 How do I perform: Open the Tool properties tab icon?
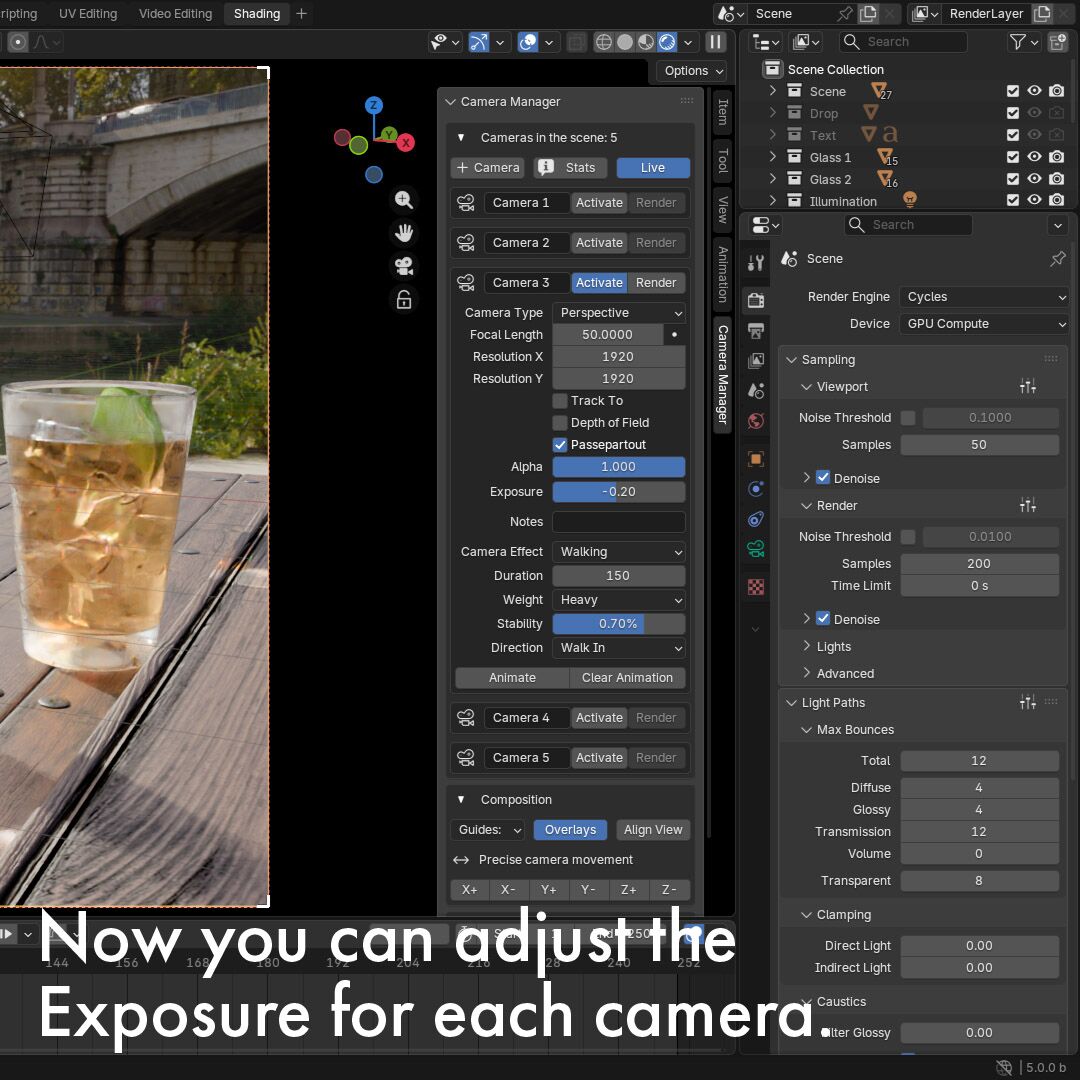(x=756, y=263)
